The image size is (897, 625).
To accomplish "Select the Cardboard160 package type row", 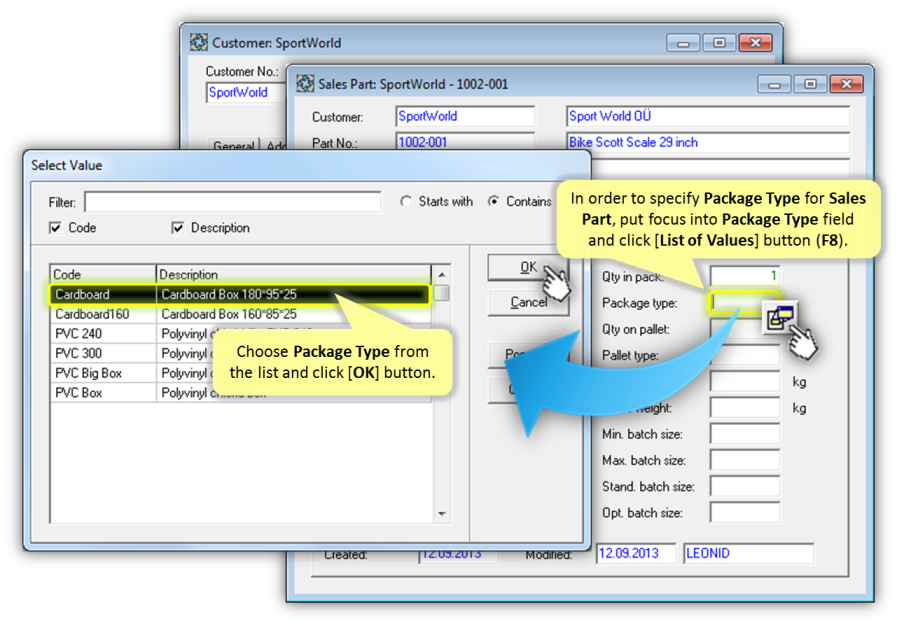I will (x=240, y=314).
